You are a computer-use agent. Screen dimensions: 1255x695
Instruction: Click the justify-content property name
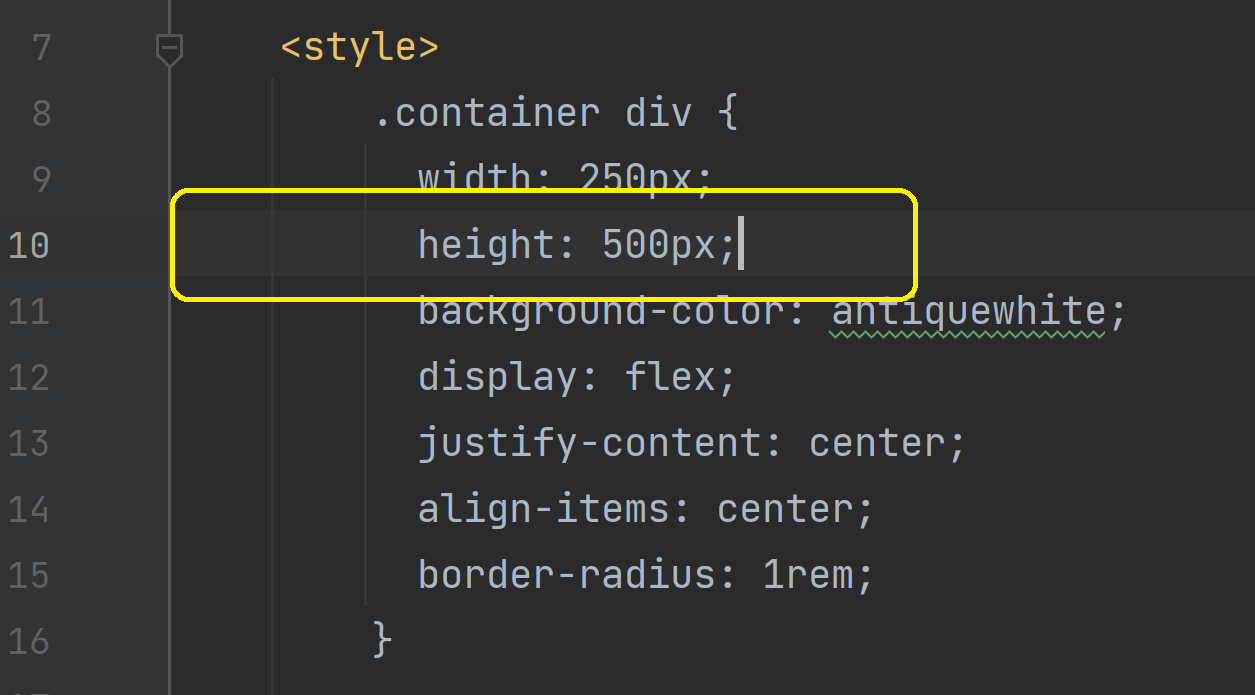click(590, 443)
